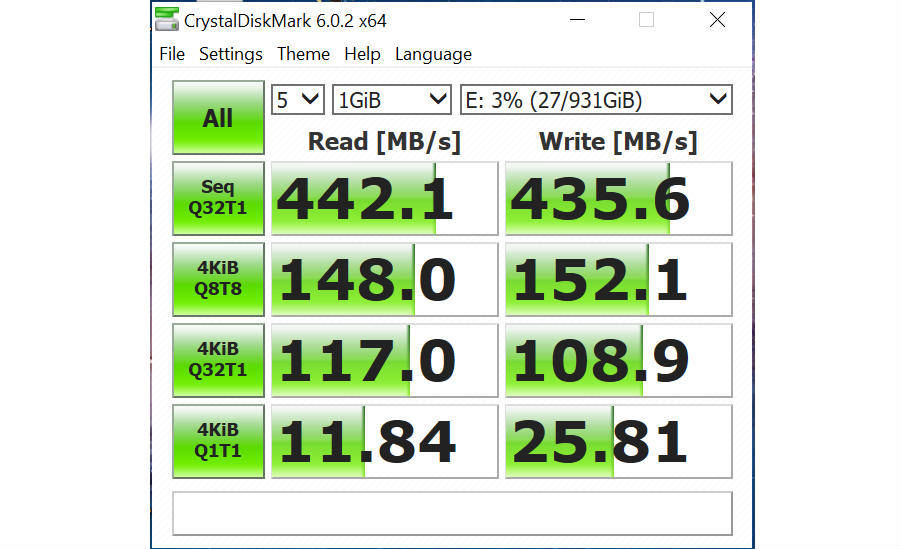
Task: Click the 4KiB Q8T8 write result 152.1
Action: click(619, 280)
